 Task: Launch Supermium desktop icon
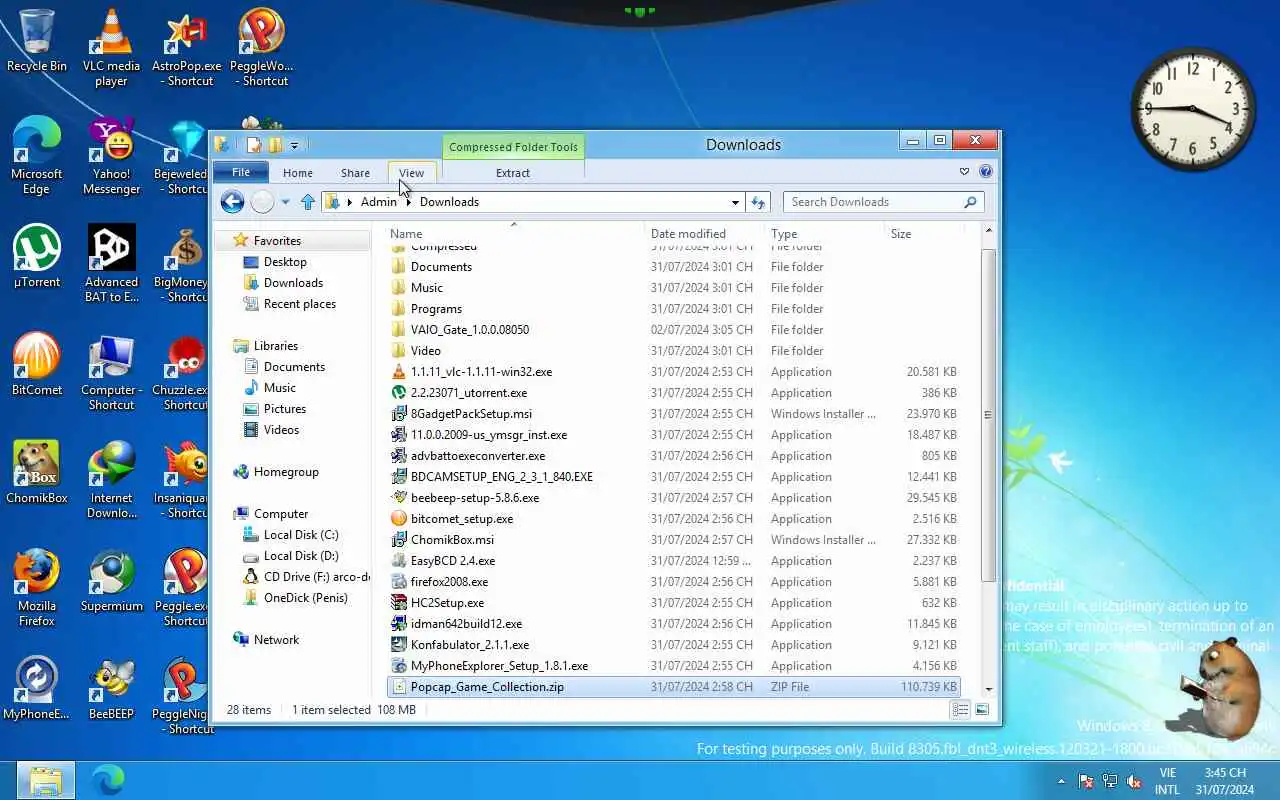(111, 580)
